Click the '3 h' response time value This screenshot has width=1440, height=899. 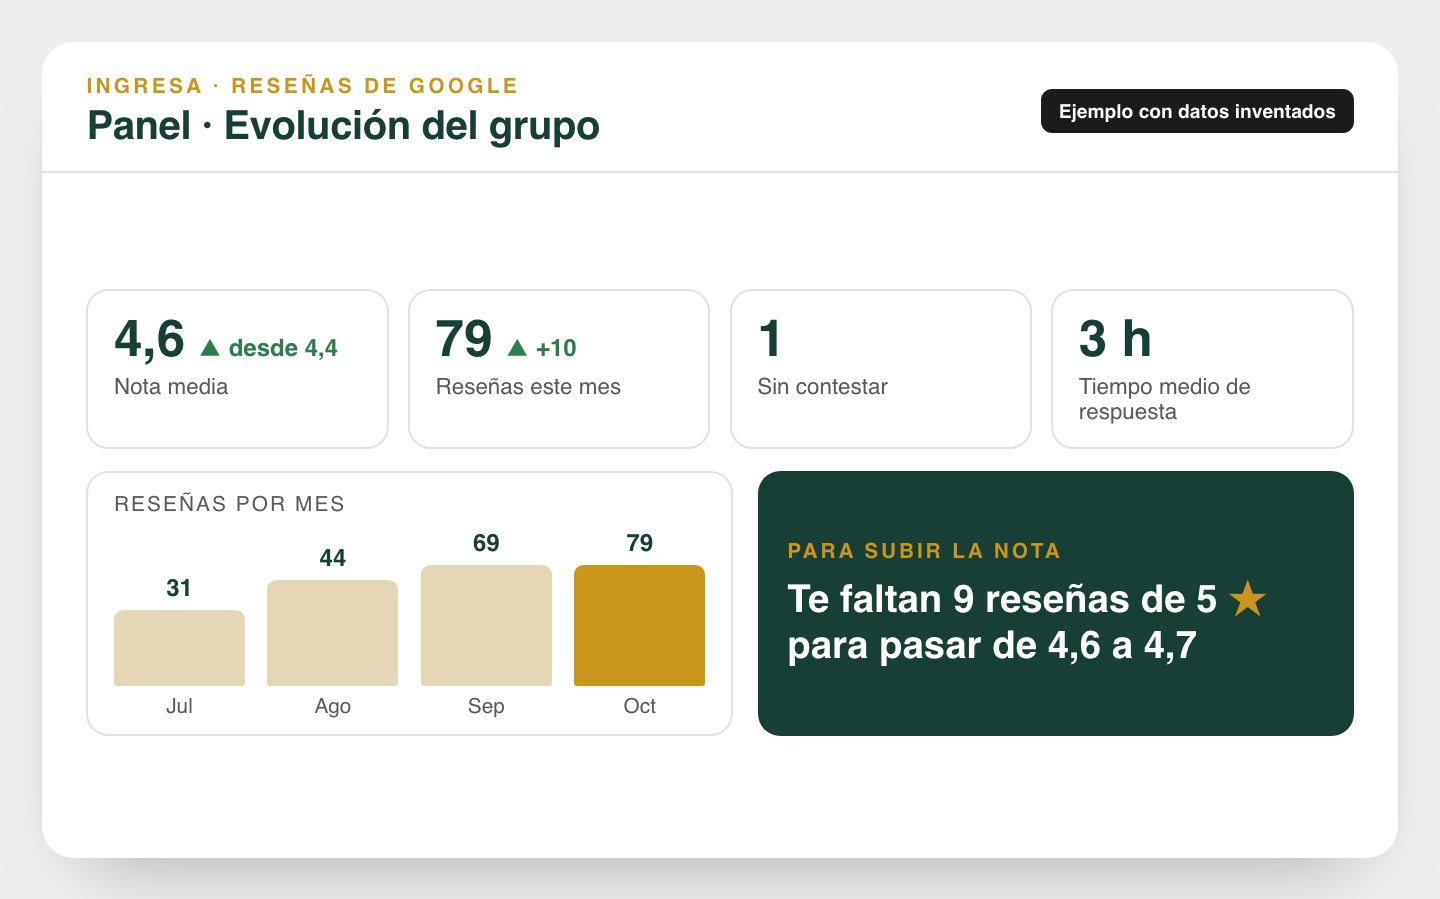[x=1115, y=338]
